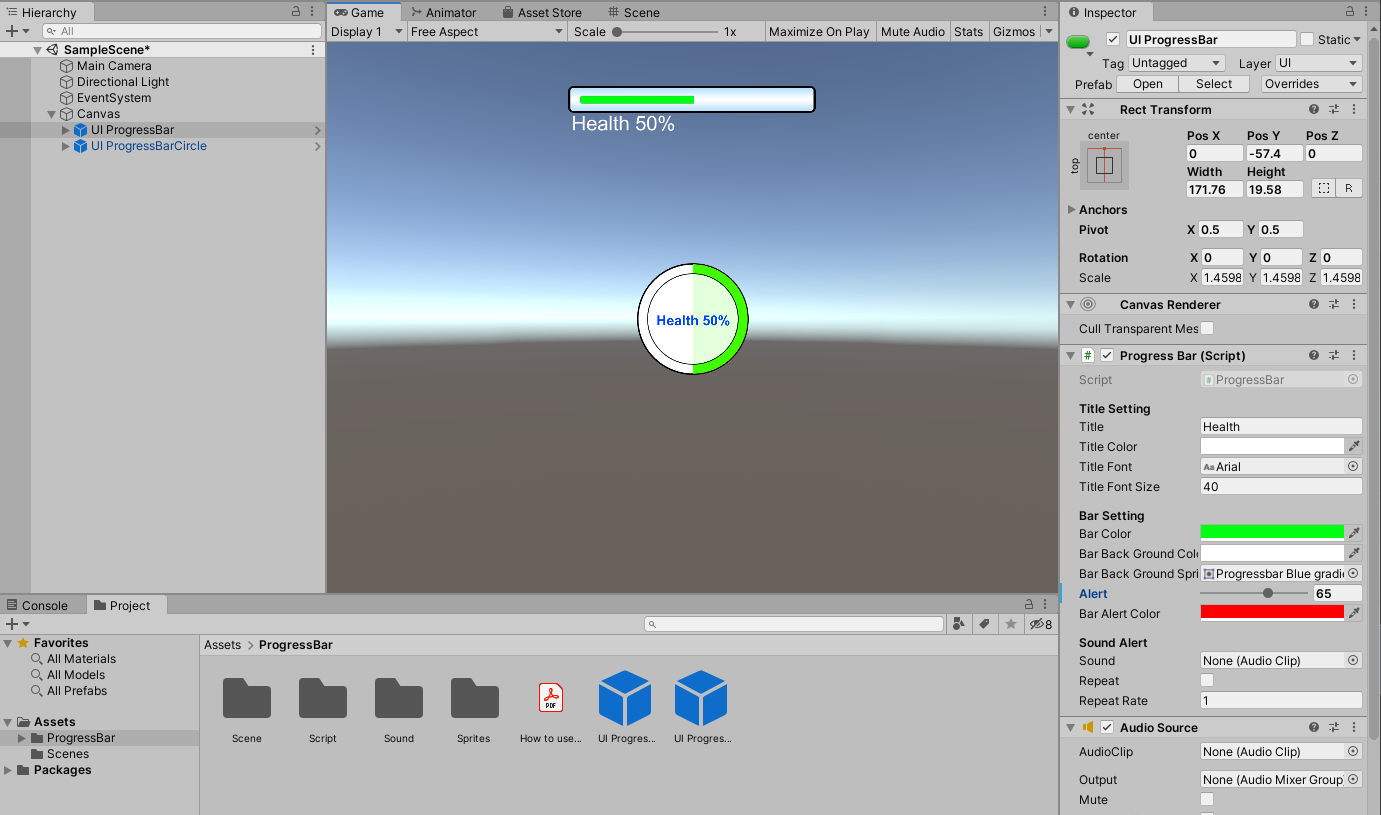Click the Bar Alert Color red swatch
This screenshot has width=1381, height=815.
1272,614
